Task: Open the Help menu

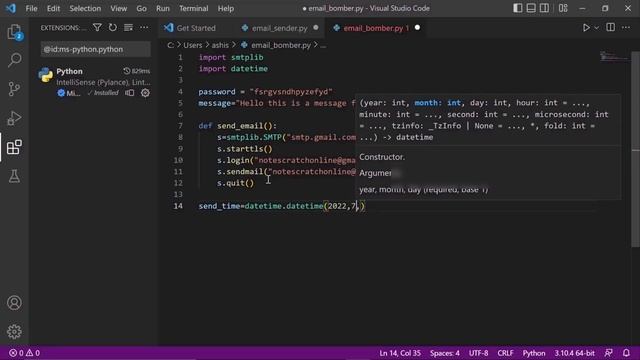Action: (226, 8)
